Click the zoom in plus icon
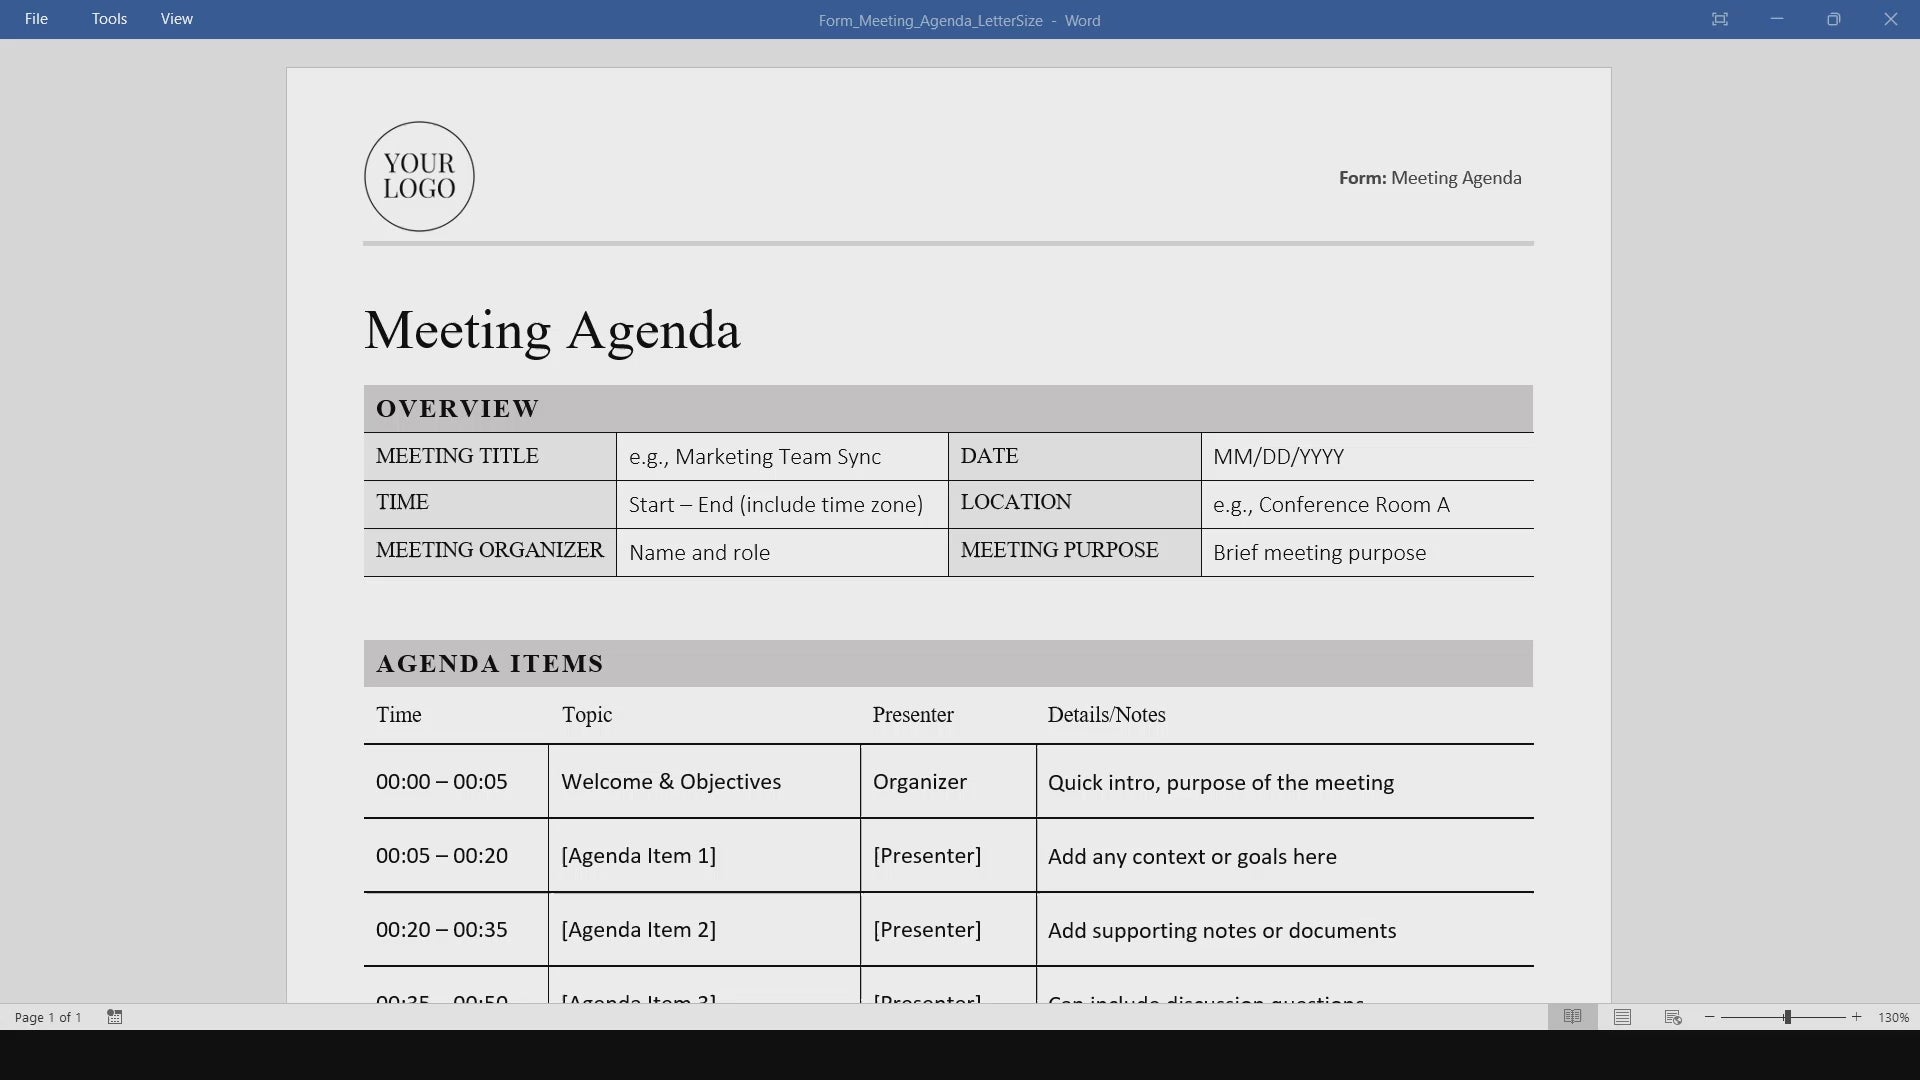 (1857, 1017)
